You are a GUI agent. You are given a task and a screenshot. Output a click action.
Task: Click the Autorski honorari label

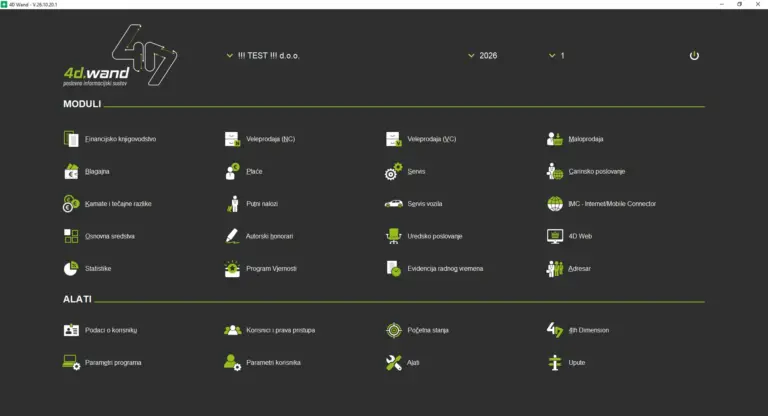269,236
